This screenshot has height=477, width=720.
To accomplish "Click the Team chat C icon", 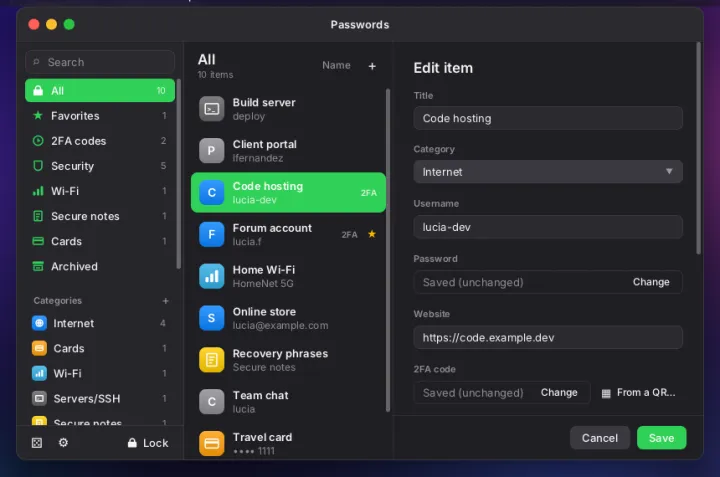I will [x=211, y=402].
